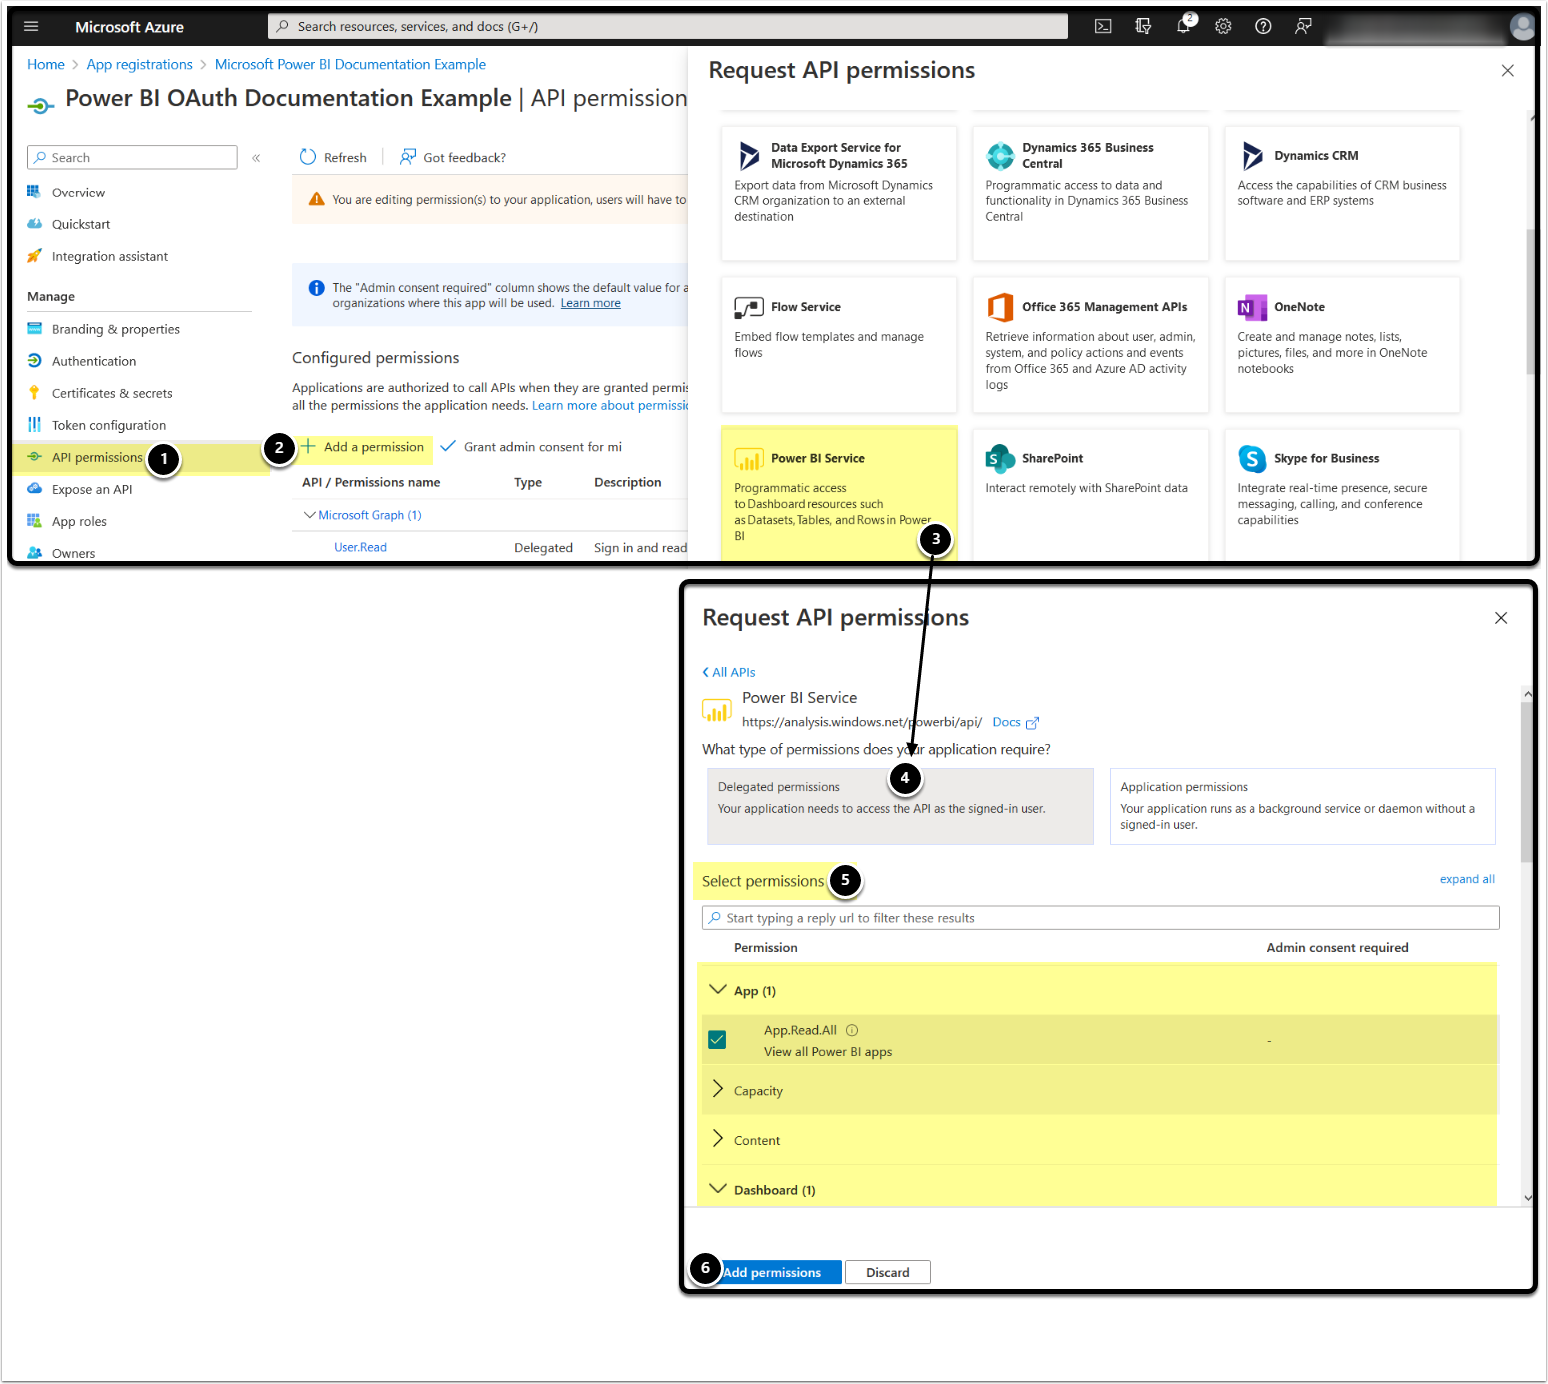Click the Office 365 Management APIs logo
The image size is (1548, 1384).
coord(1000,307)
